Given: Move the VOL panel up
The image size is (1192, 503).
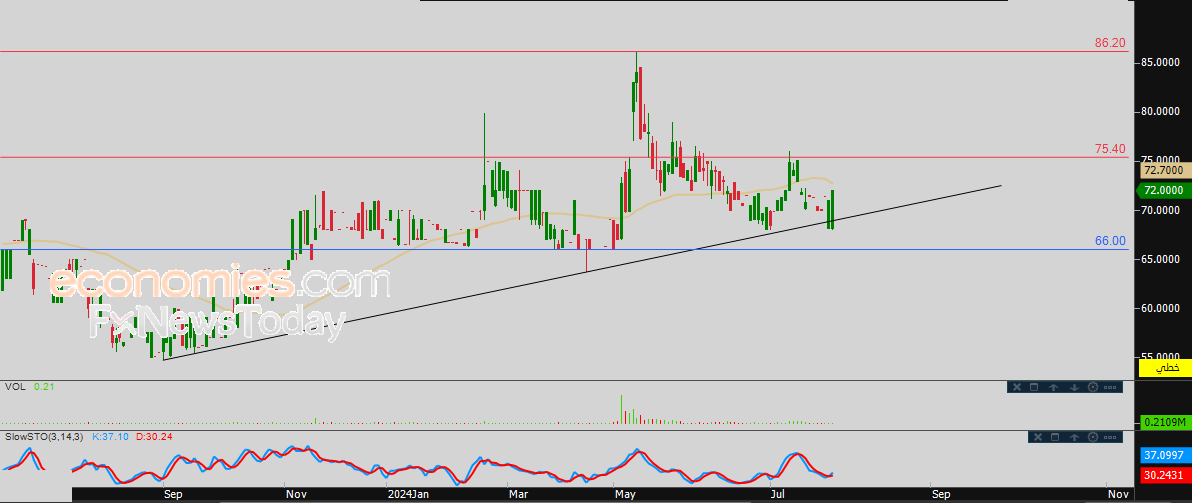Looking at the screenshot, I should tap(1054, 387).
